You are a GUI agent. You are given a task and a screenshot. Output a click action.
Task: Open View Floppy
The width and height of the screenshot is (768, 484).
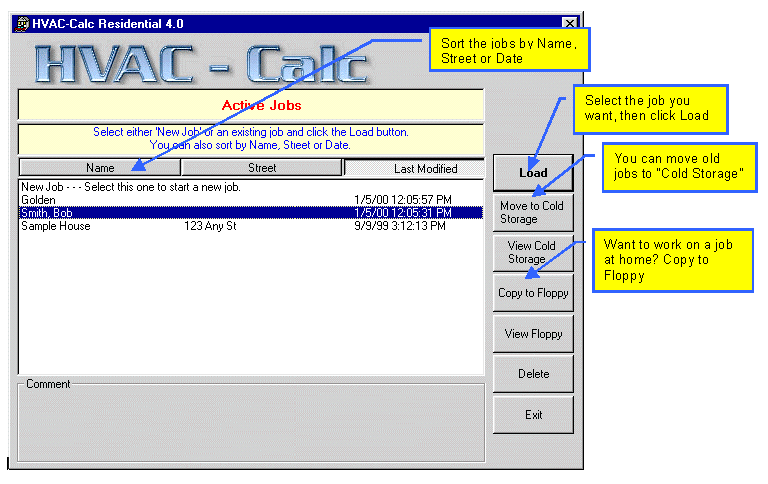click(533, 334)
